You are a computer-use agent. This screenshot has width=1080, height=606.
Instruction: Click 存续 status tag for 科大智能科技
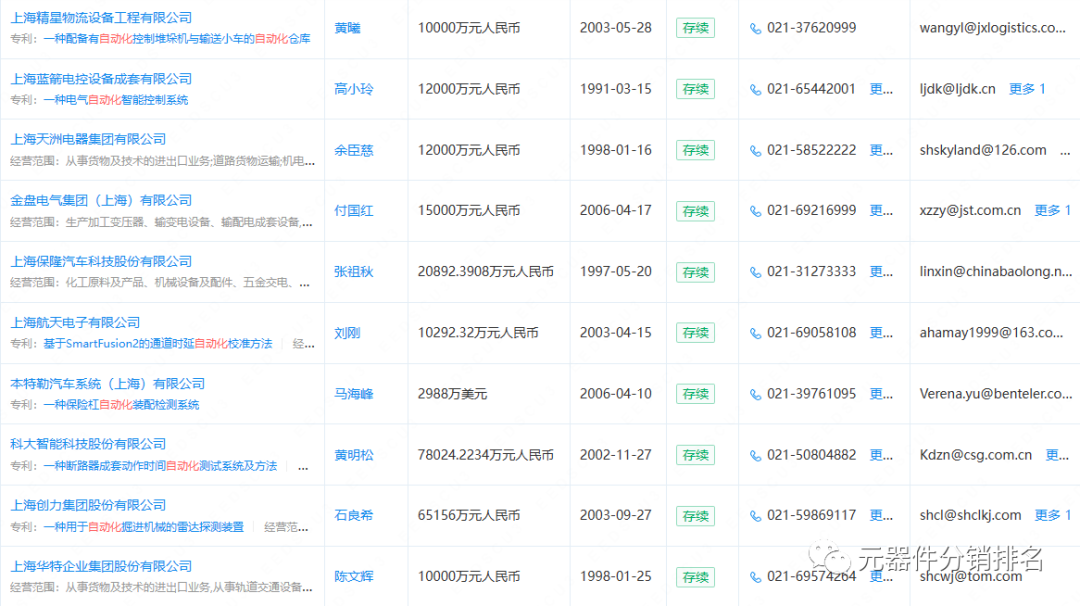pos(695,455)
